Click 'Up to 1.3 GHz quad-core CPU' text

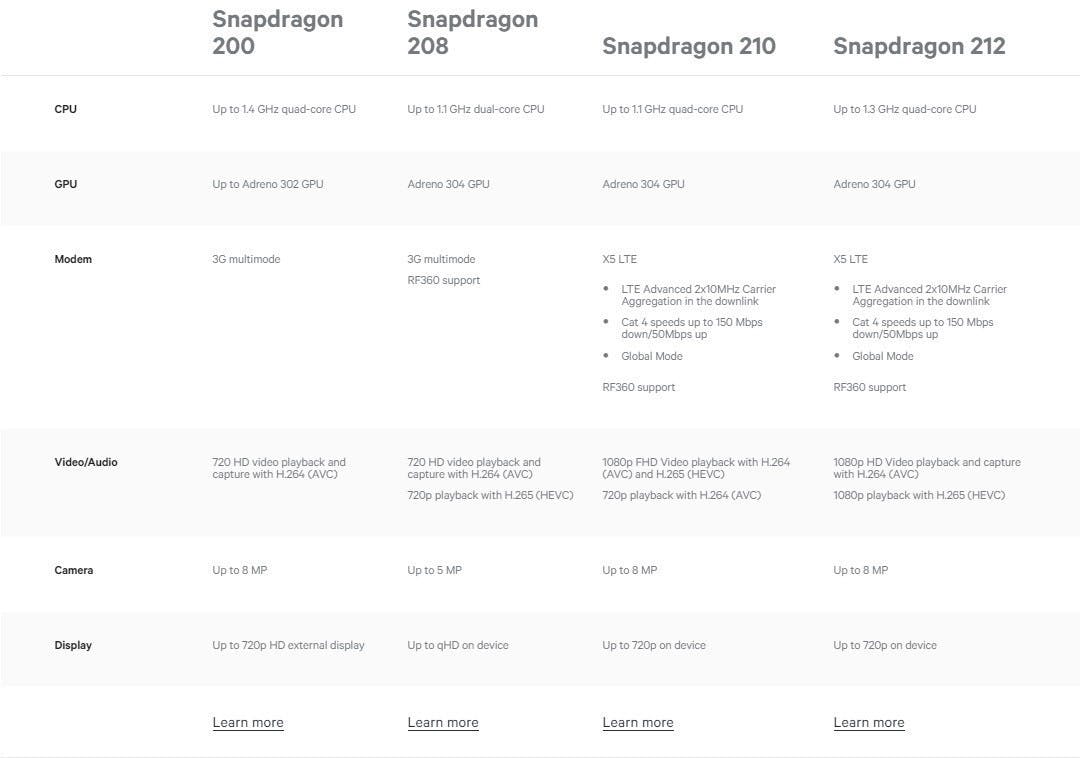[904, 109]
